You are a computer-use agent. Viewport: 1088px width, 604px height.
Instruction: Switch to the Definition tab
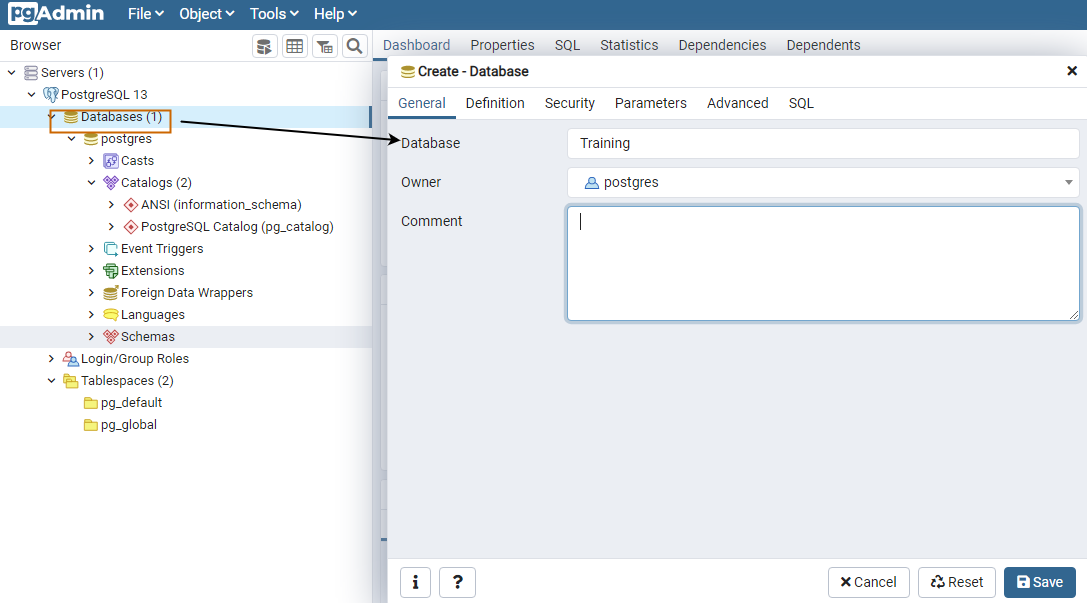pos(495,103)
